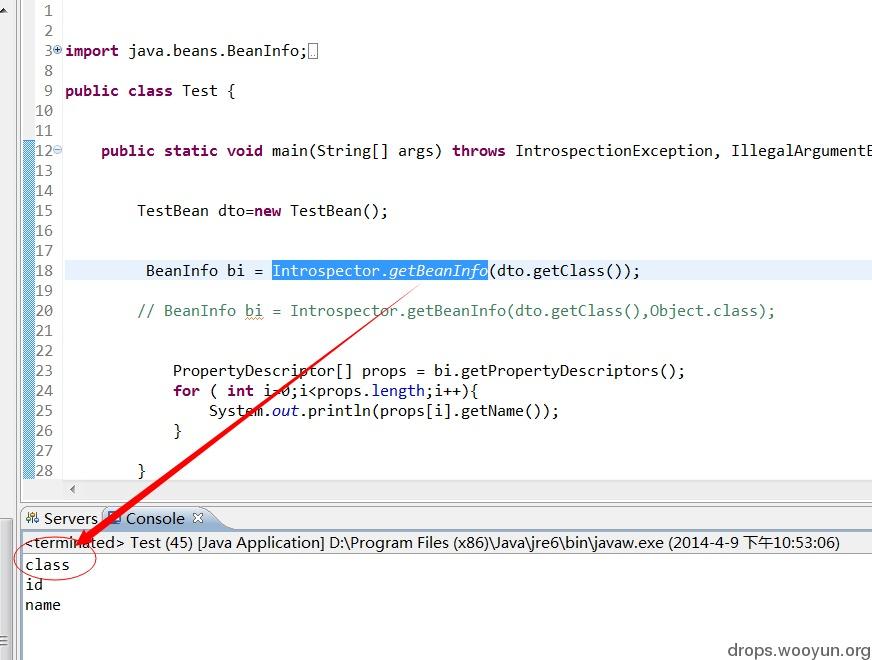Viewport: 872px width, 660px height.
Task: Close the Console view with X icon
Action: pos(198,518)
